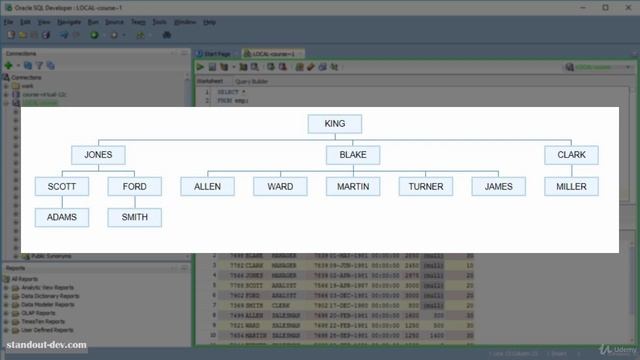Screen dimensions: 640x360
Task: Click the binoculars Find DB Object icon
Action: [167, 35]
